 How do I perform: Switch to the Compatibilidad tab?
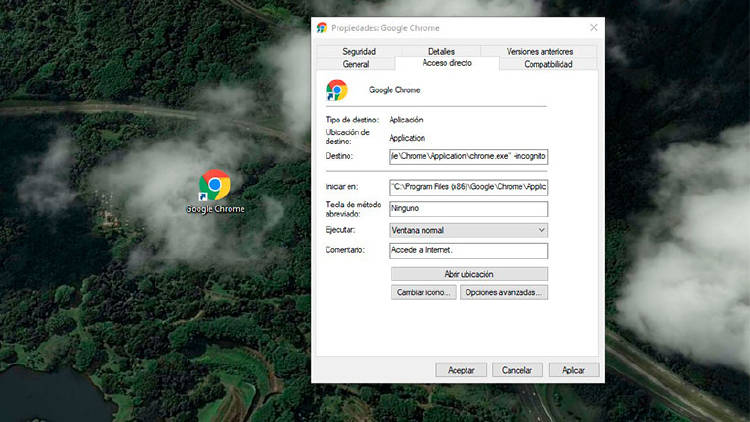click(548, 64)
